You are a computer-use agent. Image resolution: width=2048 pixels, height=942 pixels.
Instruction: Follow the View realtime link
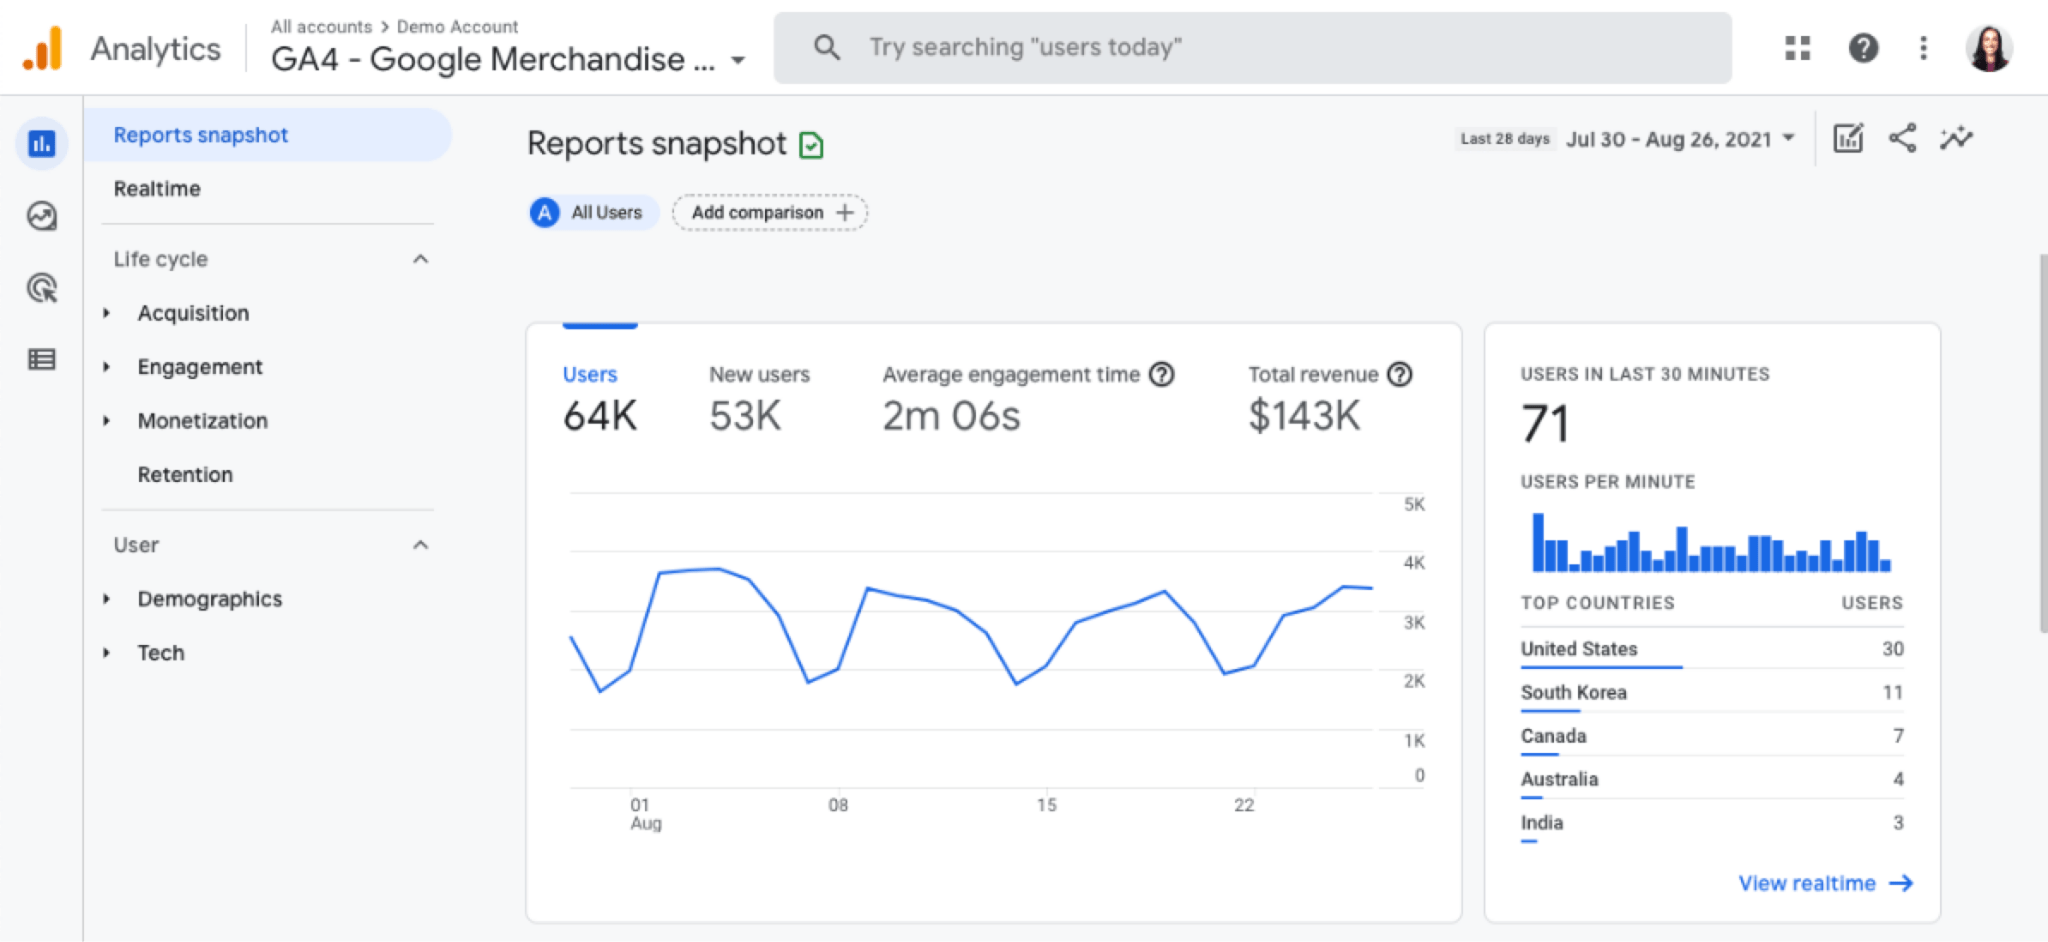pos(1824,884)
